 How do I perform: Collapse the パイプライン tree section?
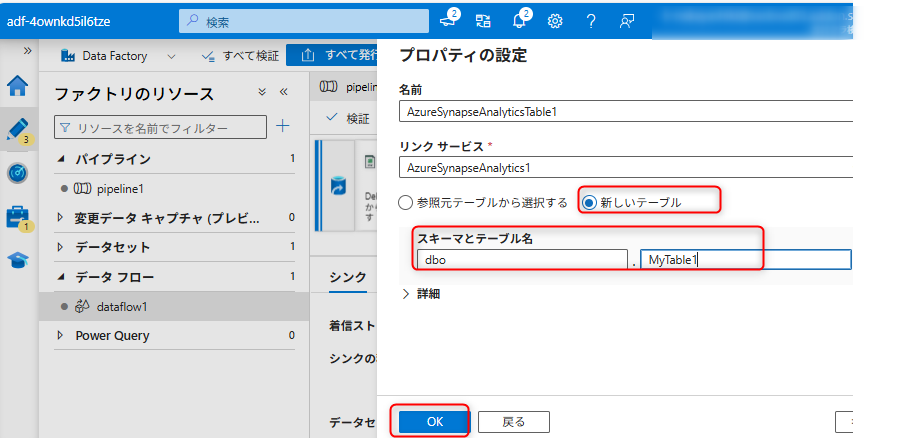pyautogui.click(x=61, y=159)
